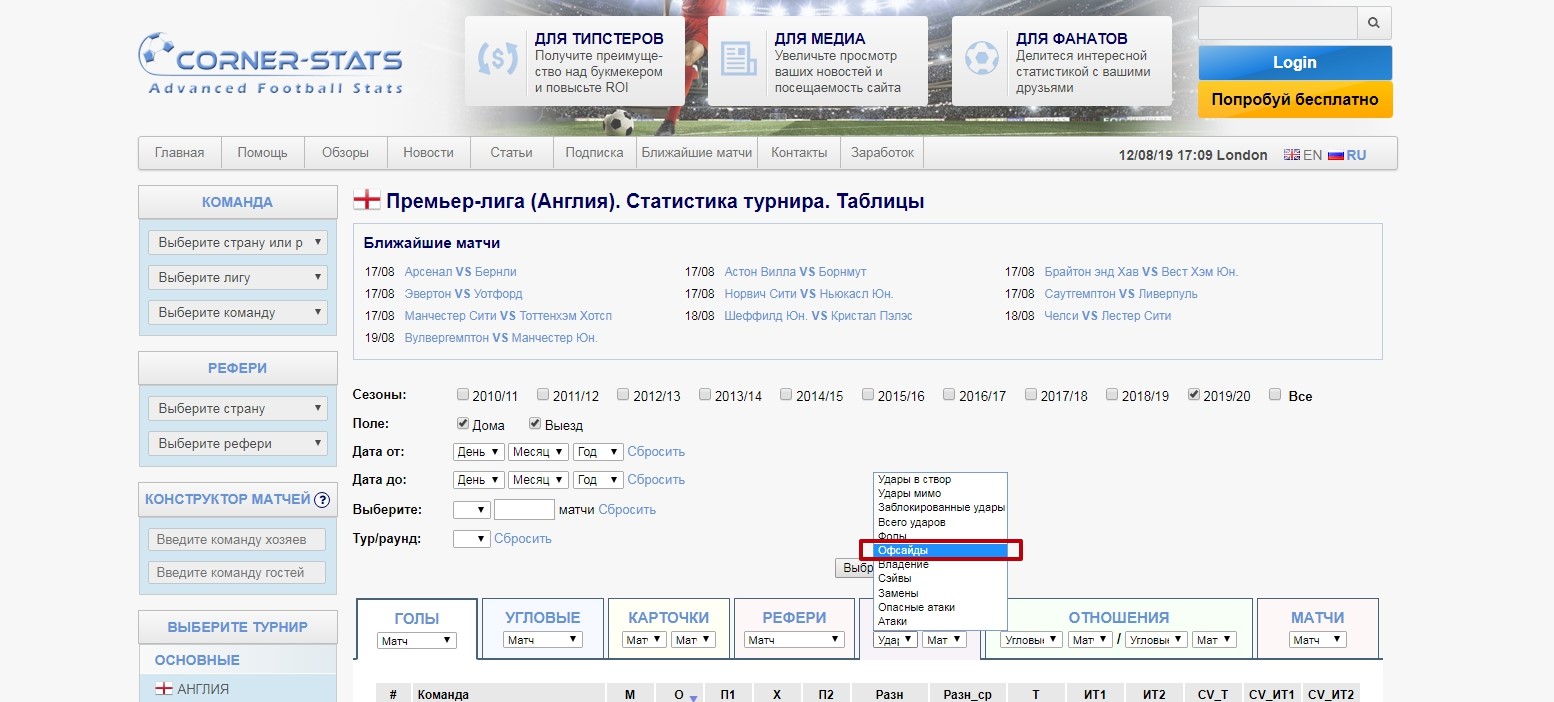This screenshot has height=702, width=1554.
Task: Click the search magnifier icon
Action: click(1373, 22)
